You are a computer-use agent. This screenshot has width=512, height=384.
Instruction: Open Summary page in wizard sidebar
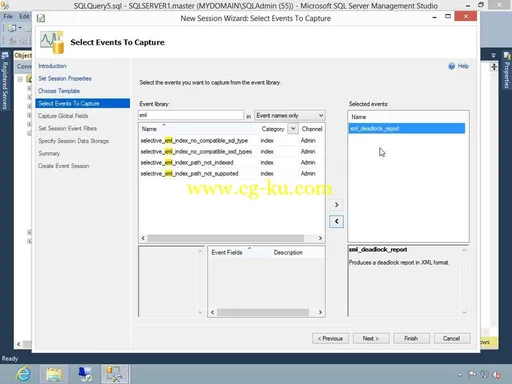click(x=49, y=153)
